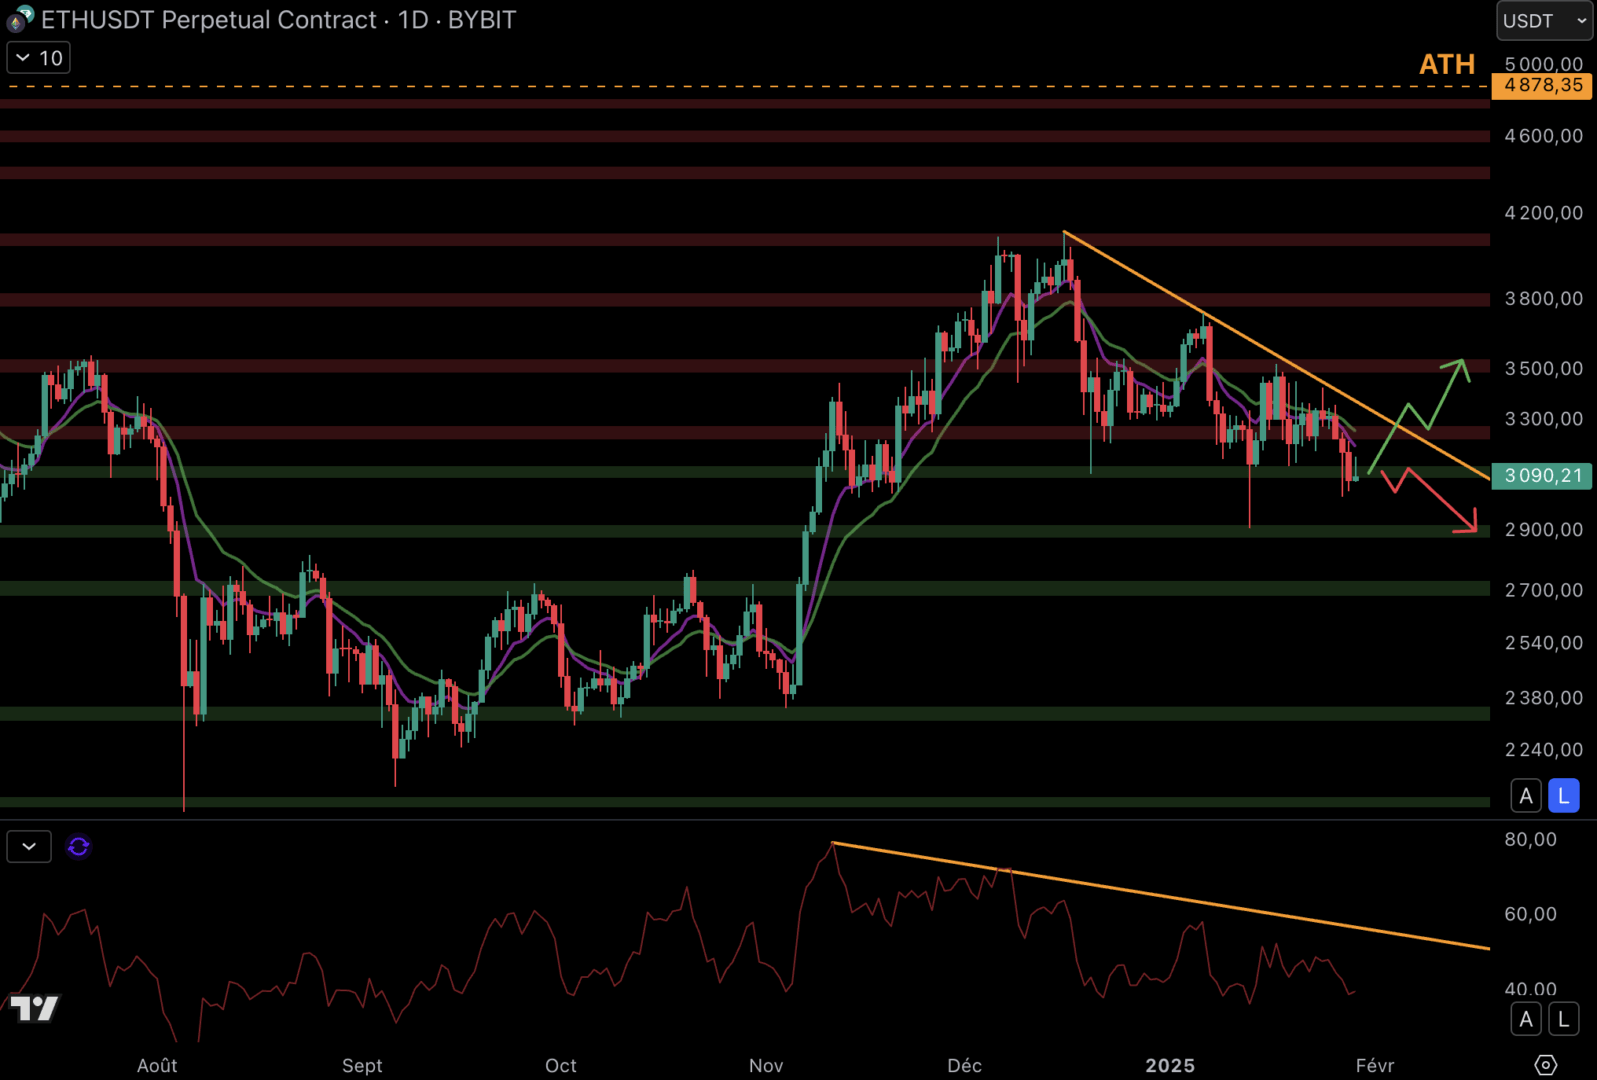
Task: Collapse the RSI pane legend chevron
Action: (29, 847)
